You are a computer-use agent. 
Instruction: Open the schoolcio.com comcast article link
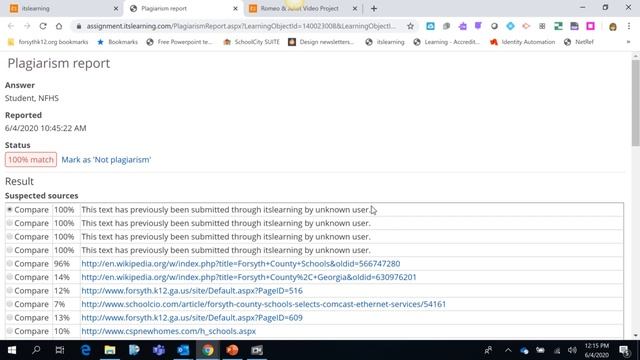pos(264,304)
